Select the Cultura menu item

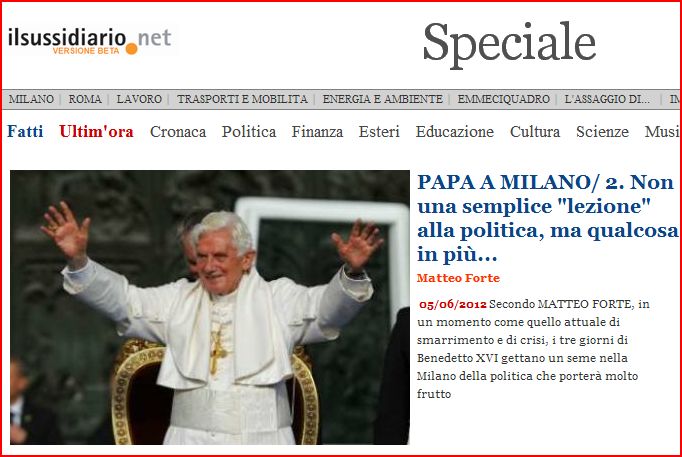pos(535,131)
